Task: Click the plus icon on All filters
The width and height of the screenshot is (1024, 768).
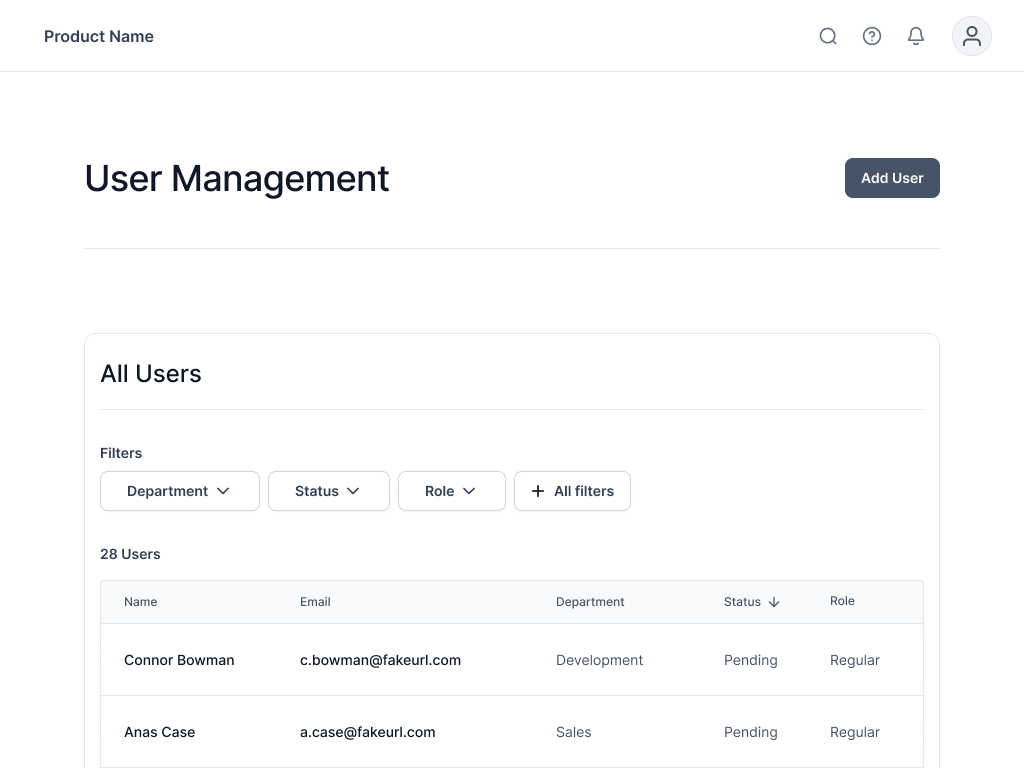Action: click(538, 491)
